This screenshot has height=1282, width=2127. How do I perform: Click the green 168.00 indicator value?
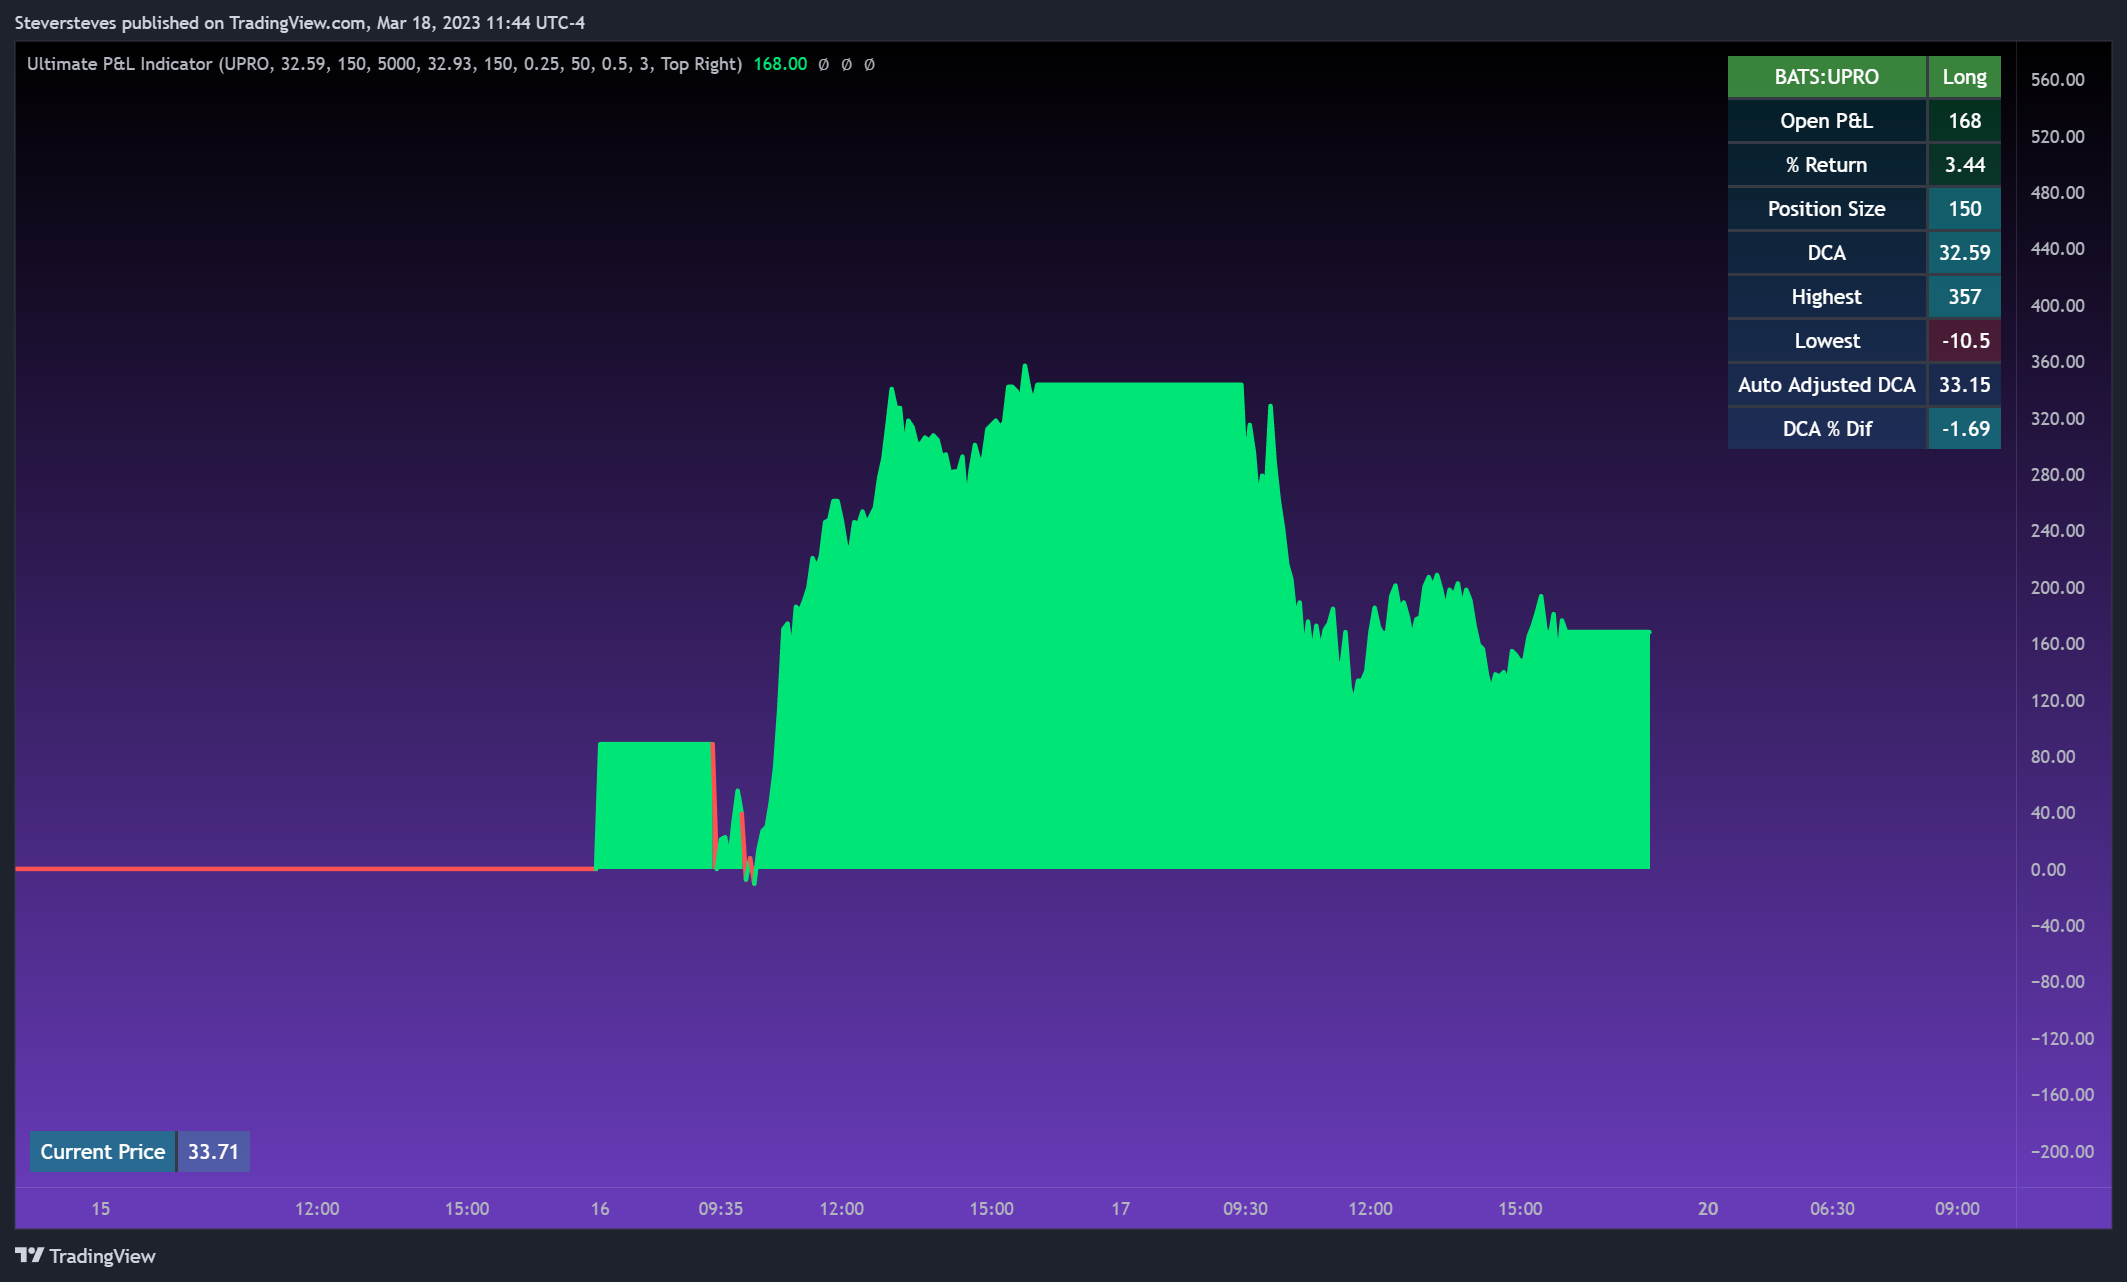click(x=780, y=64)
